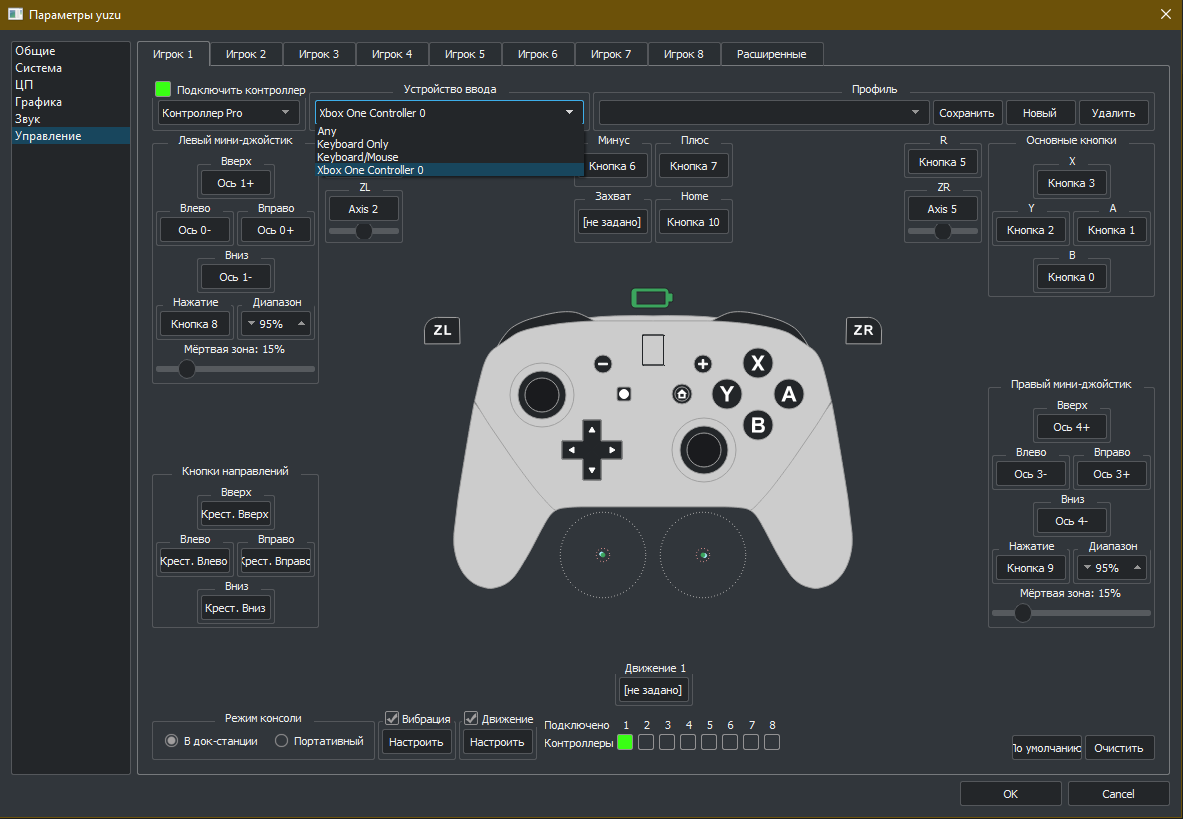Open the Профиль dropdown
The height and width of the screenshot is (819, 1183).
[x=764, y=112]
